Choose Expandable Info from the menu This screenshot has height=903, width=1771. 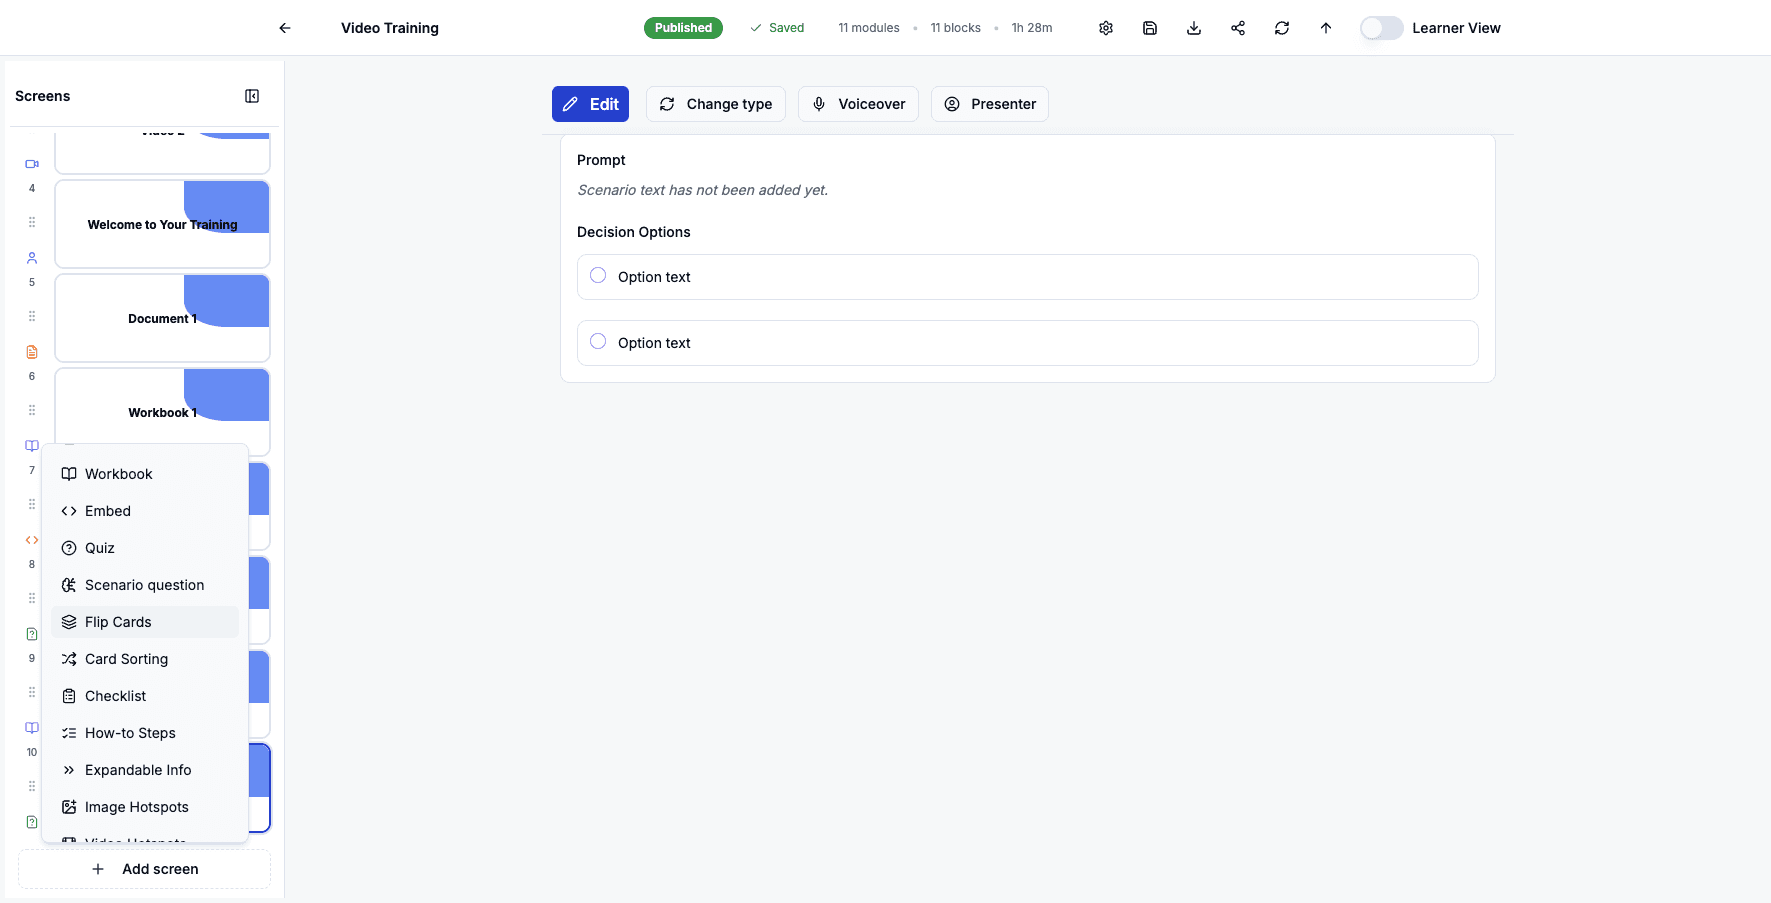(x=145, y=770)
